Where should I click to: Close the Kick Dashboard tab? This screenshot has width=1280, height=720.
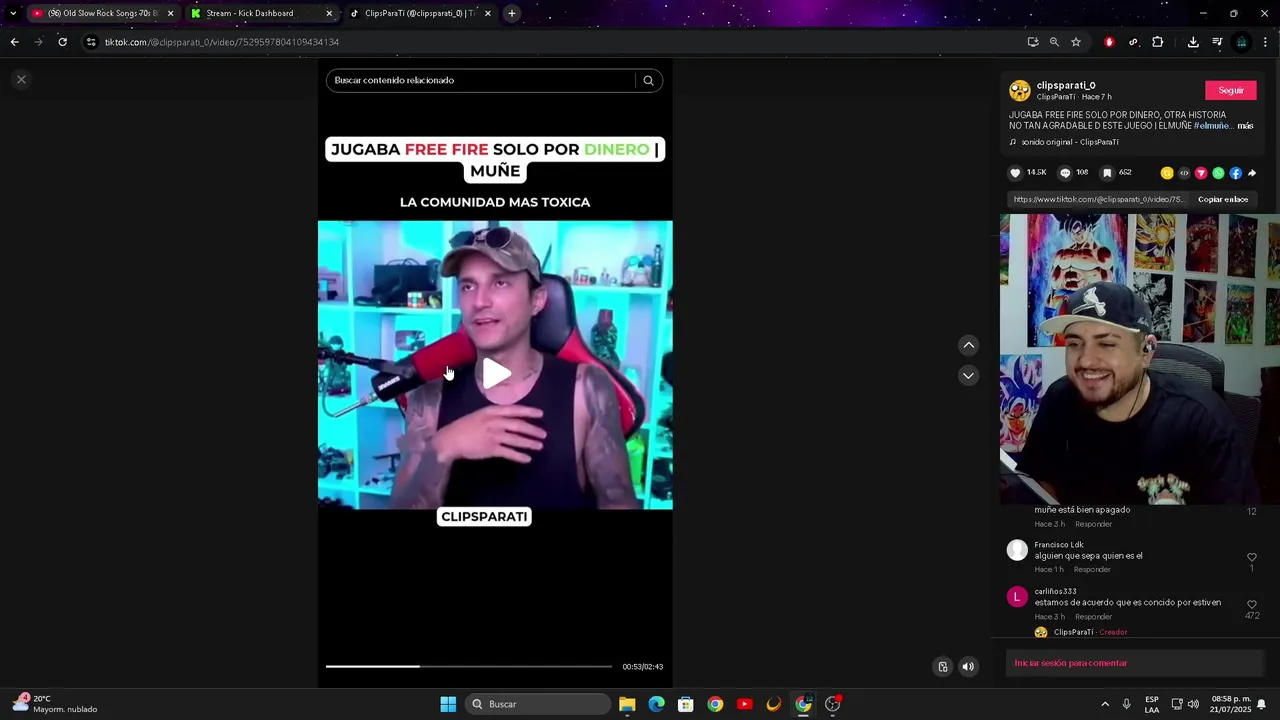pyautogui.click(x=329, y=13)
